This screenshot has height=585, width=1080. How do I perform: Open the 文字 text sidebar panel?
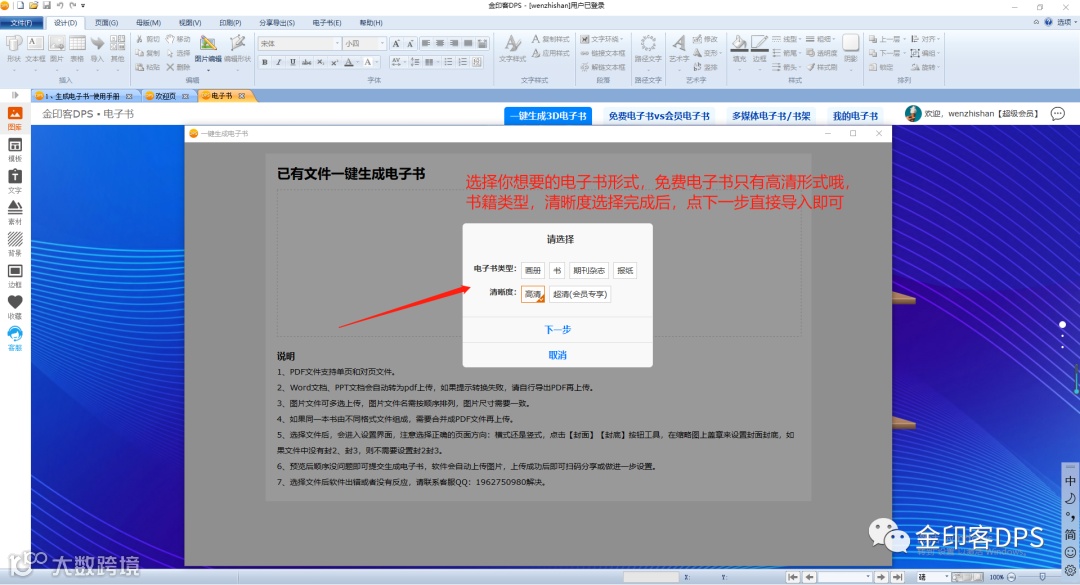point(14,181)
